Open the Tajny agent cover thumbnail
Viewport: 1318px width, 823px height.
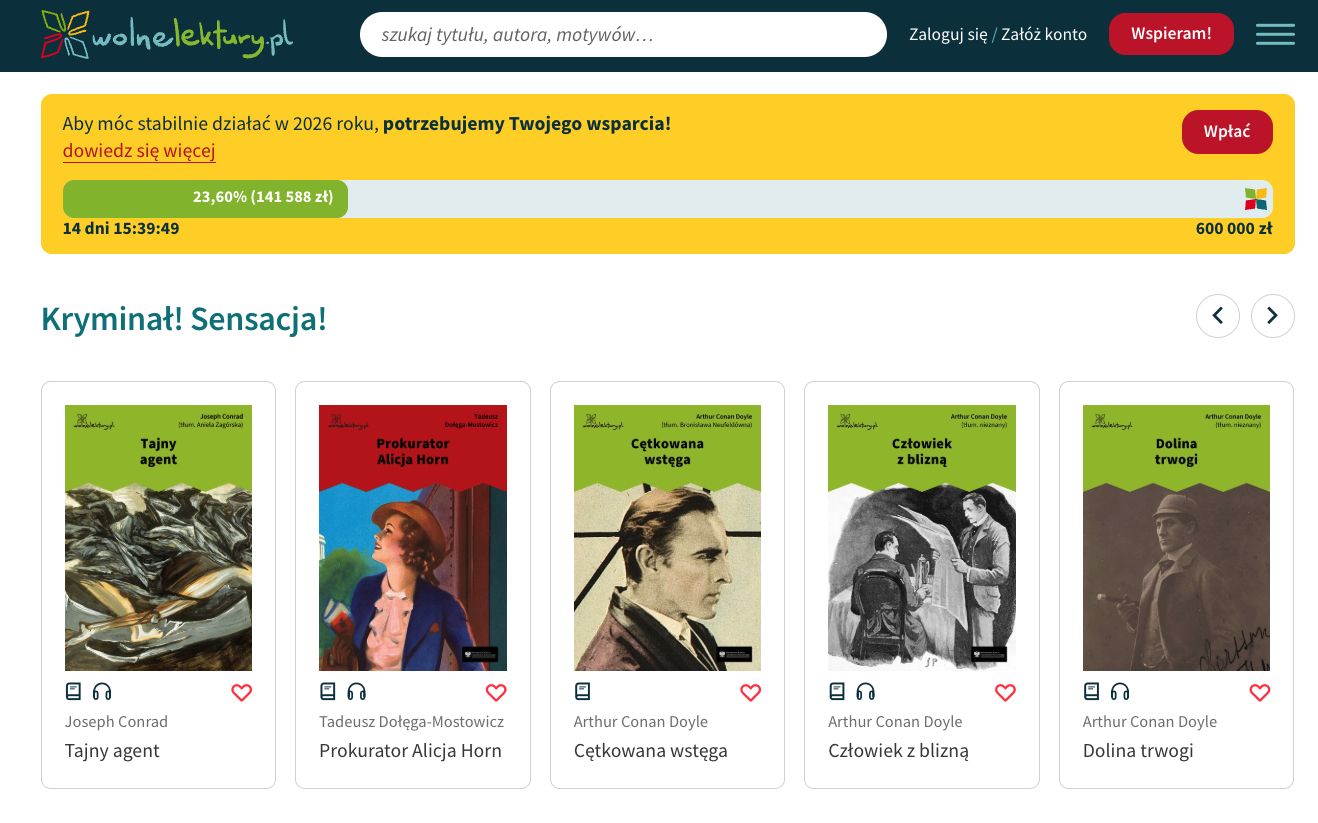[158, 538]
